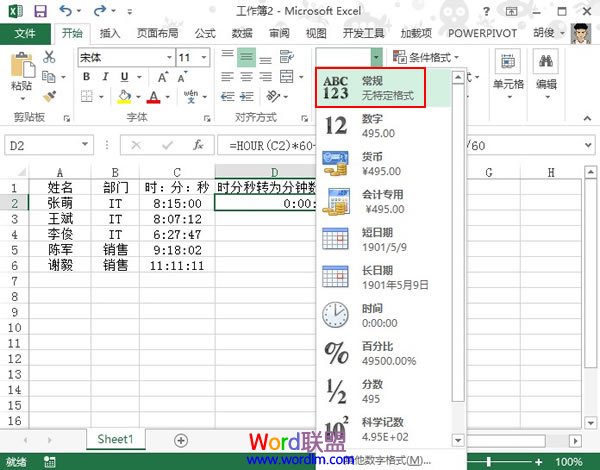Click the wén phonetic guide icon
The image size is (600, 470).
pyautogui.click(x=191, y=96)
